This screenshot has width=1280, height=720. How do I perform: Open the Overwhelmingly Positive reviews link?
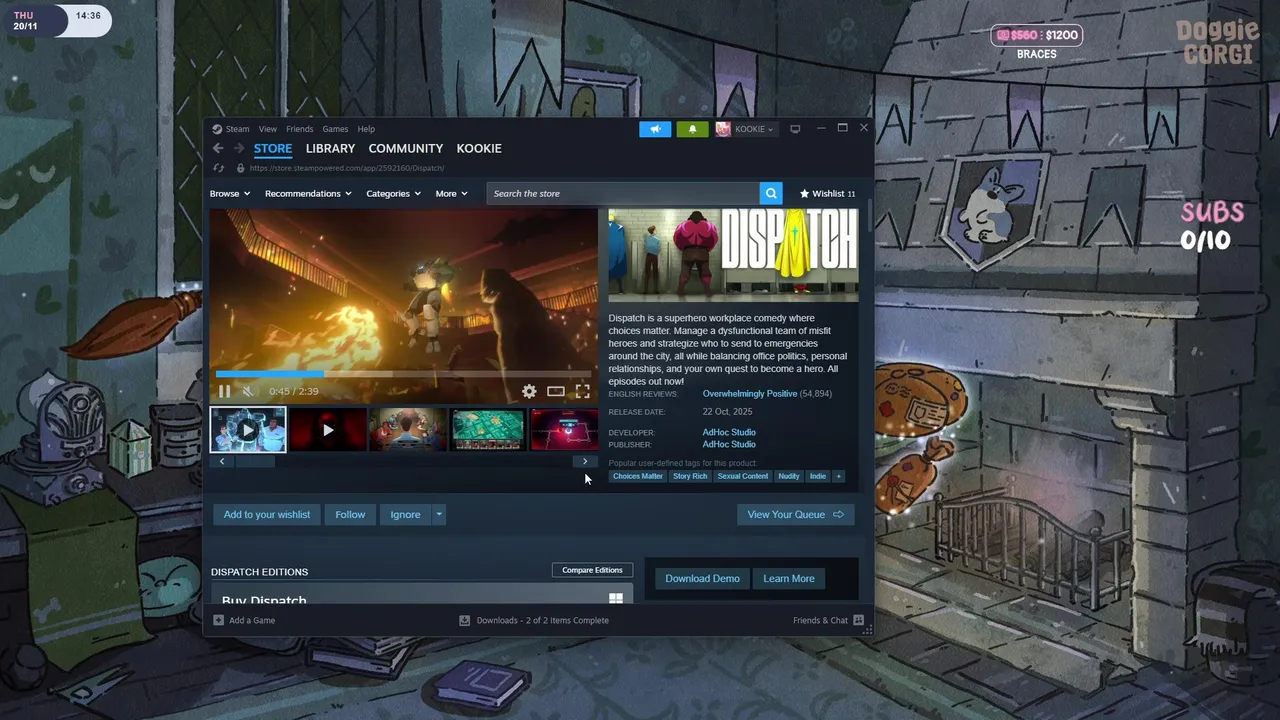pyautogui.click(x=750, y=394)
